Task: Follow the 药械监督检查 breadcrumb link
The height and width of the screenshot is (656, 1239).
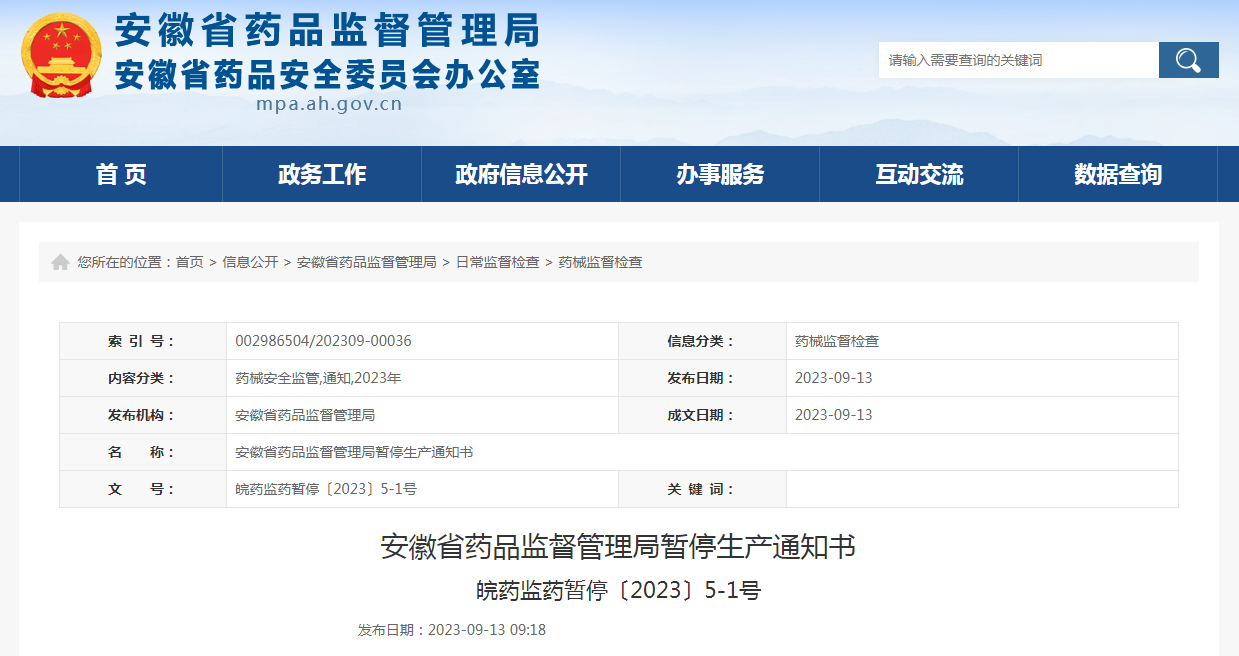Action: coord(600,262)
